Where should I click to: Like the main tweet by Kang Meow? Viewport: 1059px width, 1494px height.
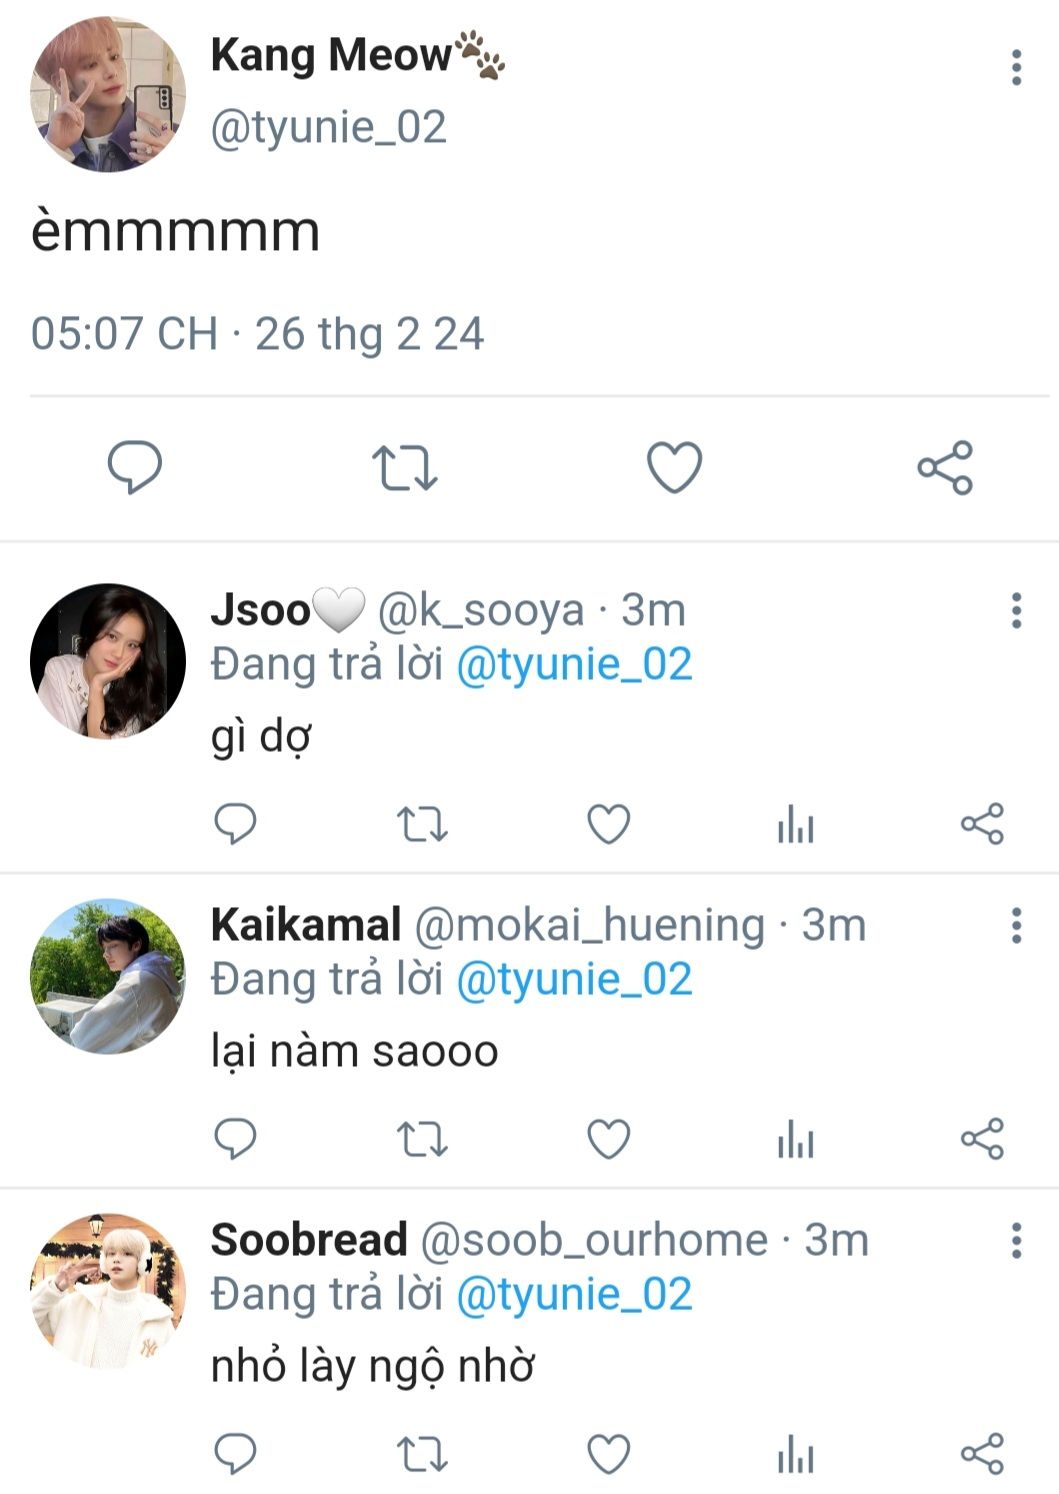pos(675,467)
